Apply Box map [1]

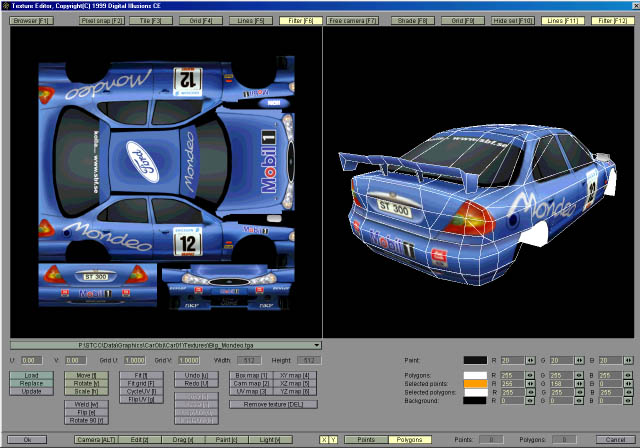click(251, 375)
